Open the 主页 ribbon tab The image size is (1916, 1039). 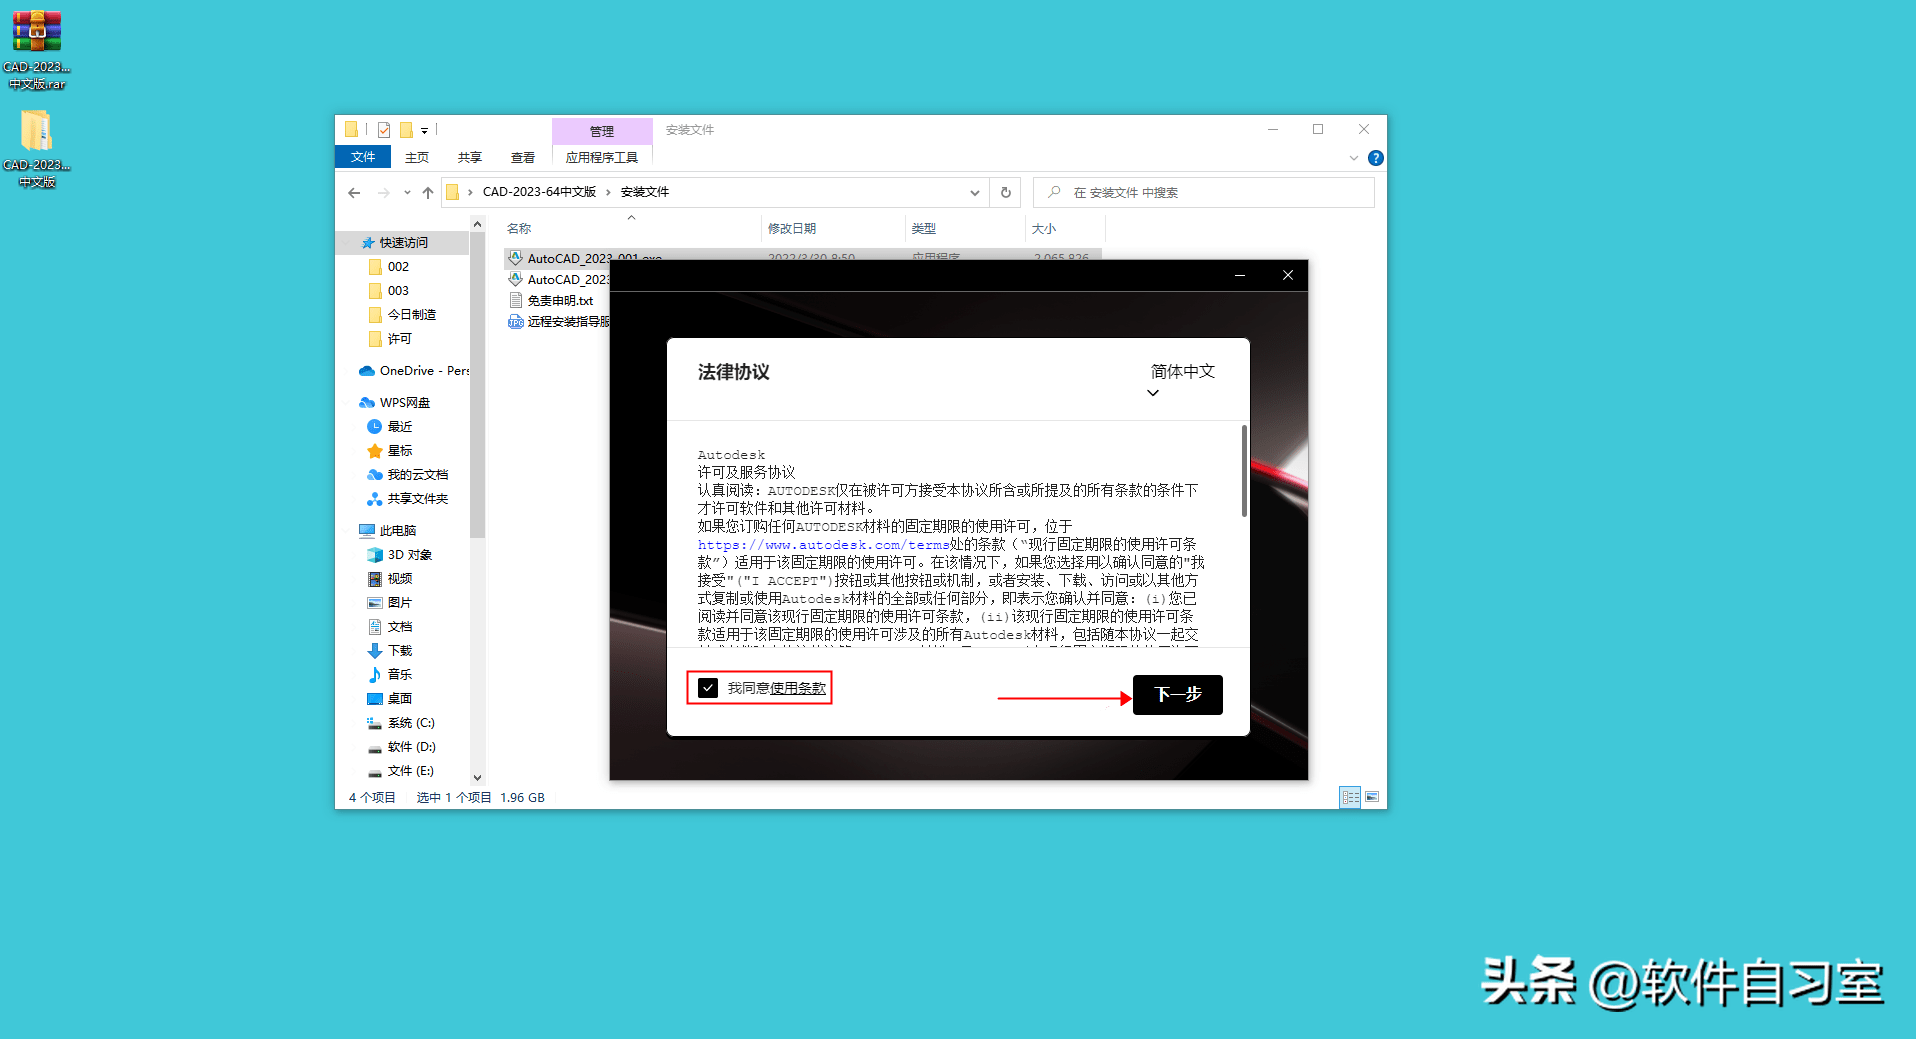417,157
